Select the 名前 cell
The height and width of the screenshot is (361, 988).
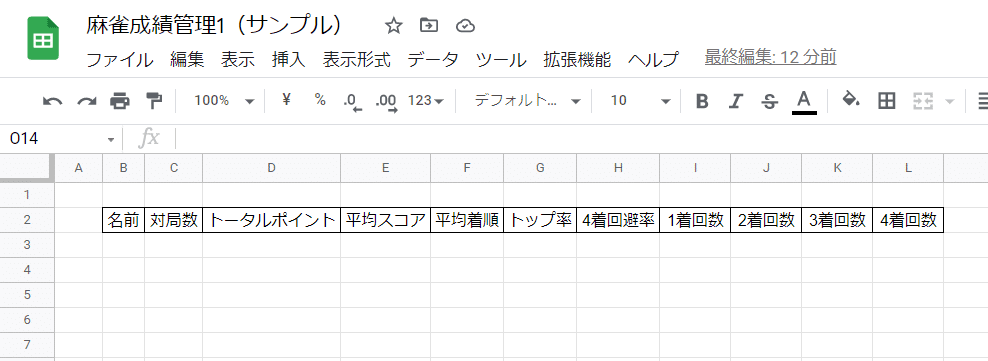tap(124, 220)
